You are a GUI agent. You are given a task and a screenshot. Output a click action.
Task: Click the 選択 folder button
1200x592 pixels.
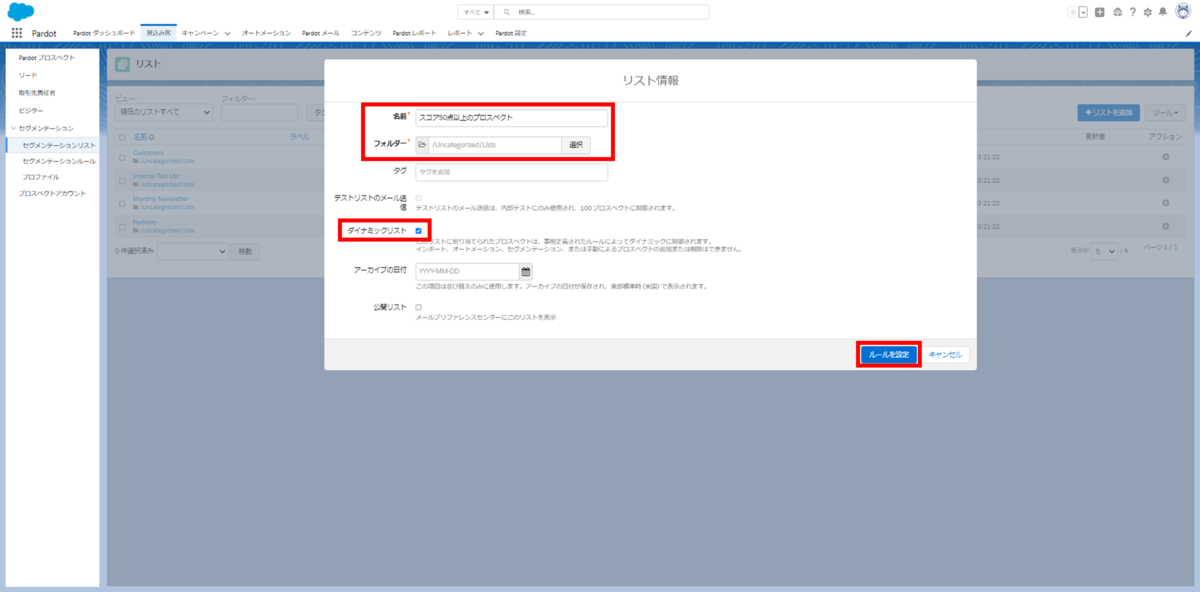576,145
